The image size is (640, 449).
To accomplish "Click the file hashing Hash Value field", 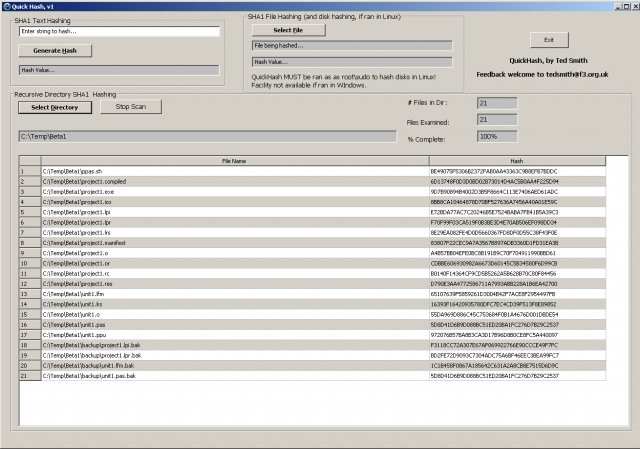I will click(352, 62).
